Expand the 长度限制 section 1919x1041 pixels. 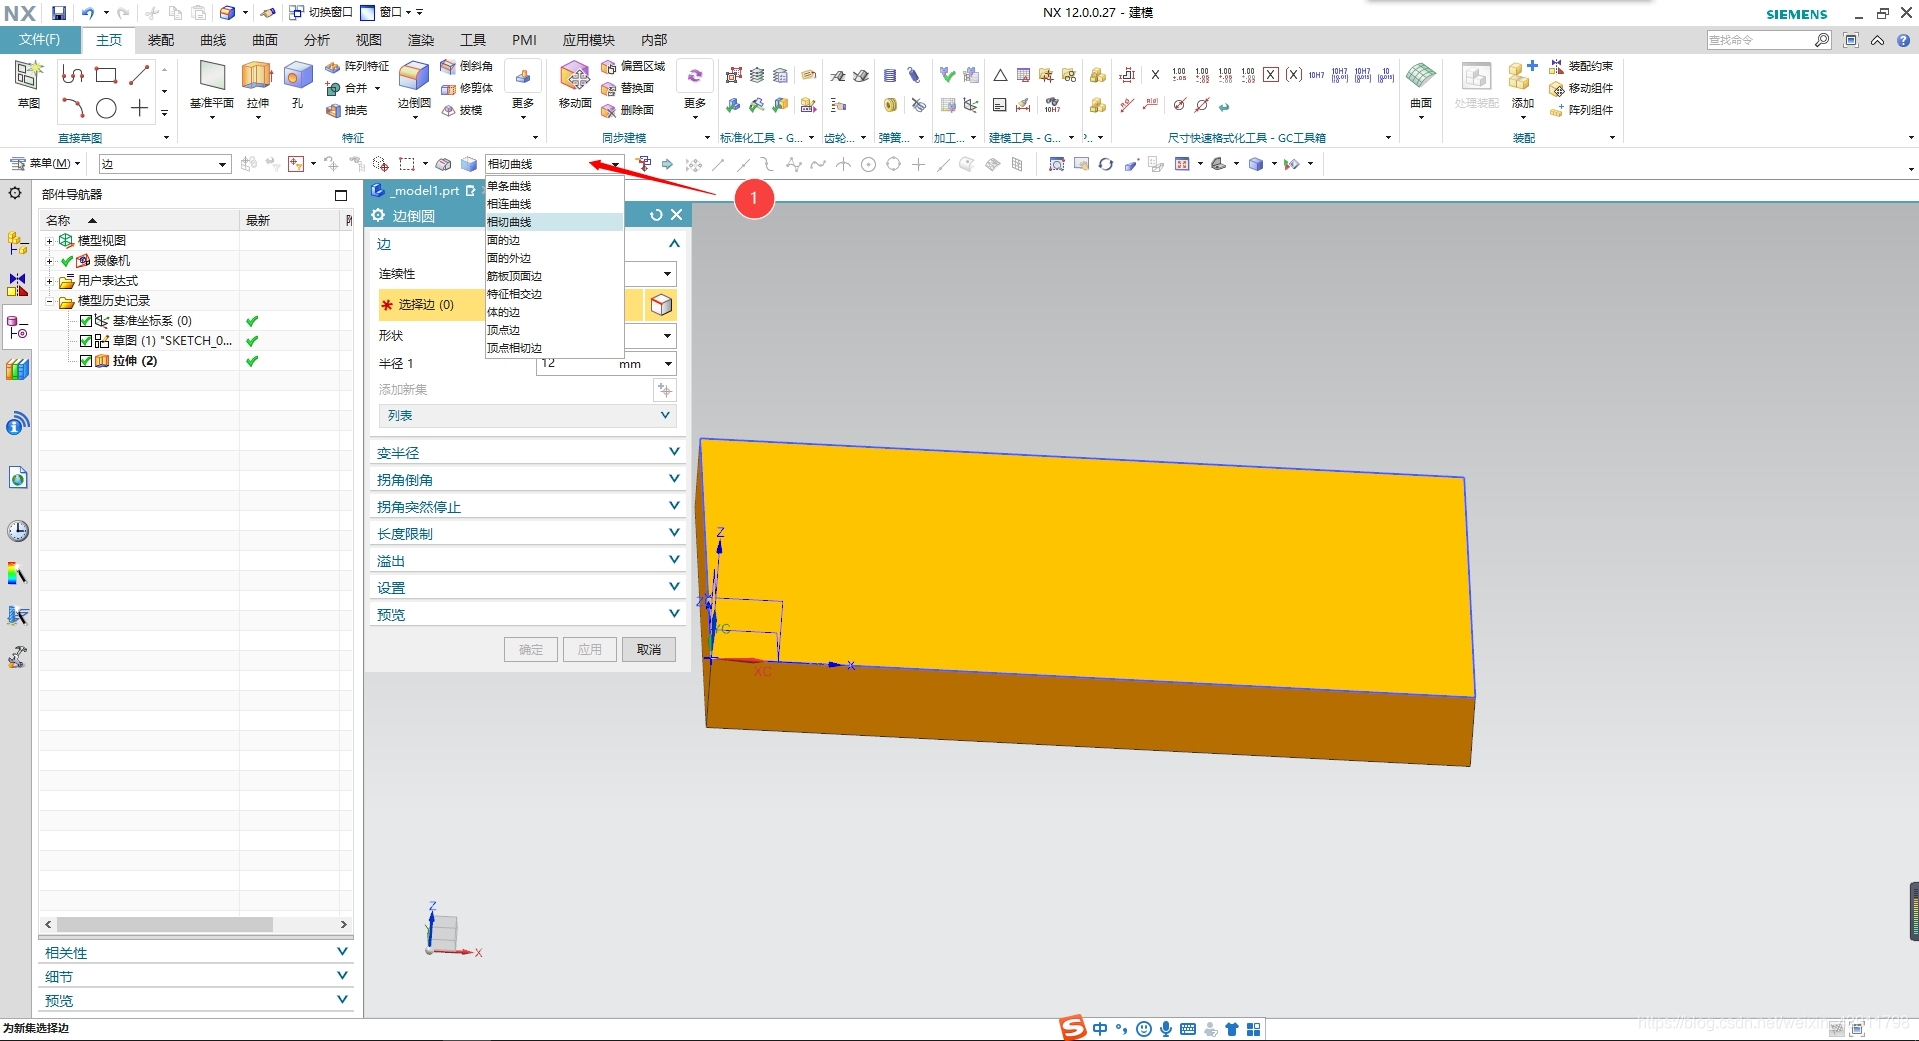point(528,534)
